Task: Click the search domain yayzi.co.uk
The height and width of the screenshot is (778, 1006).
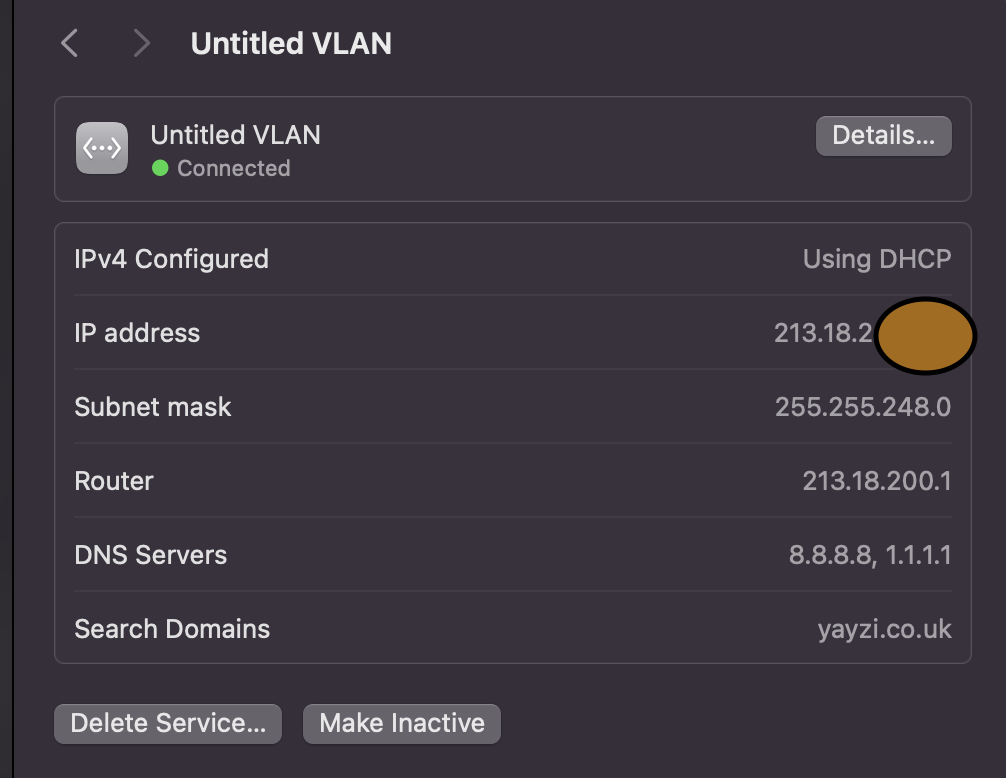Action: [x=884, y=629]
